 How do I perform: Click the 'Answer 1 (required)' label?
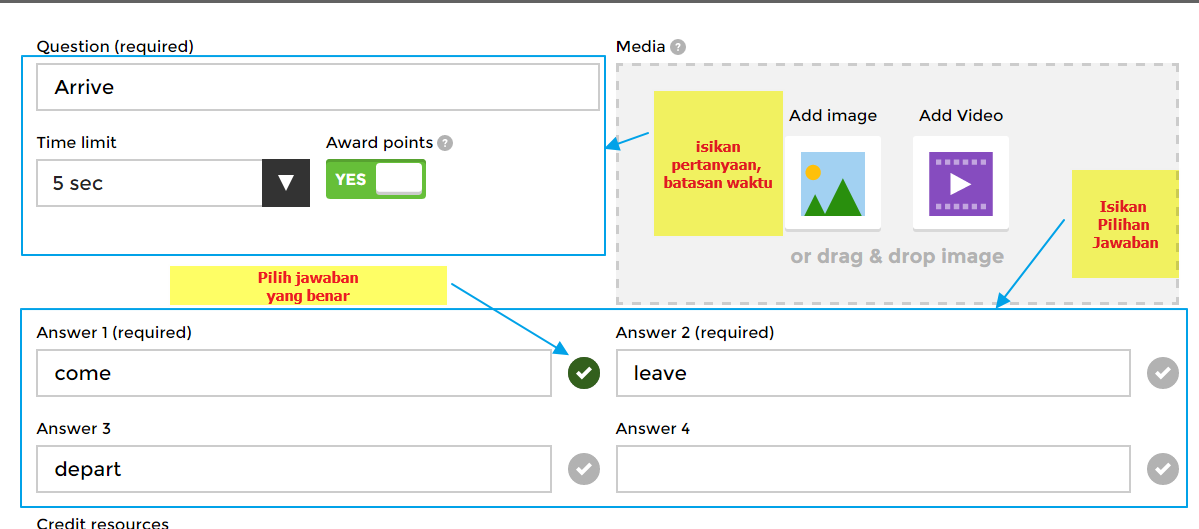tap(114, 333)
